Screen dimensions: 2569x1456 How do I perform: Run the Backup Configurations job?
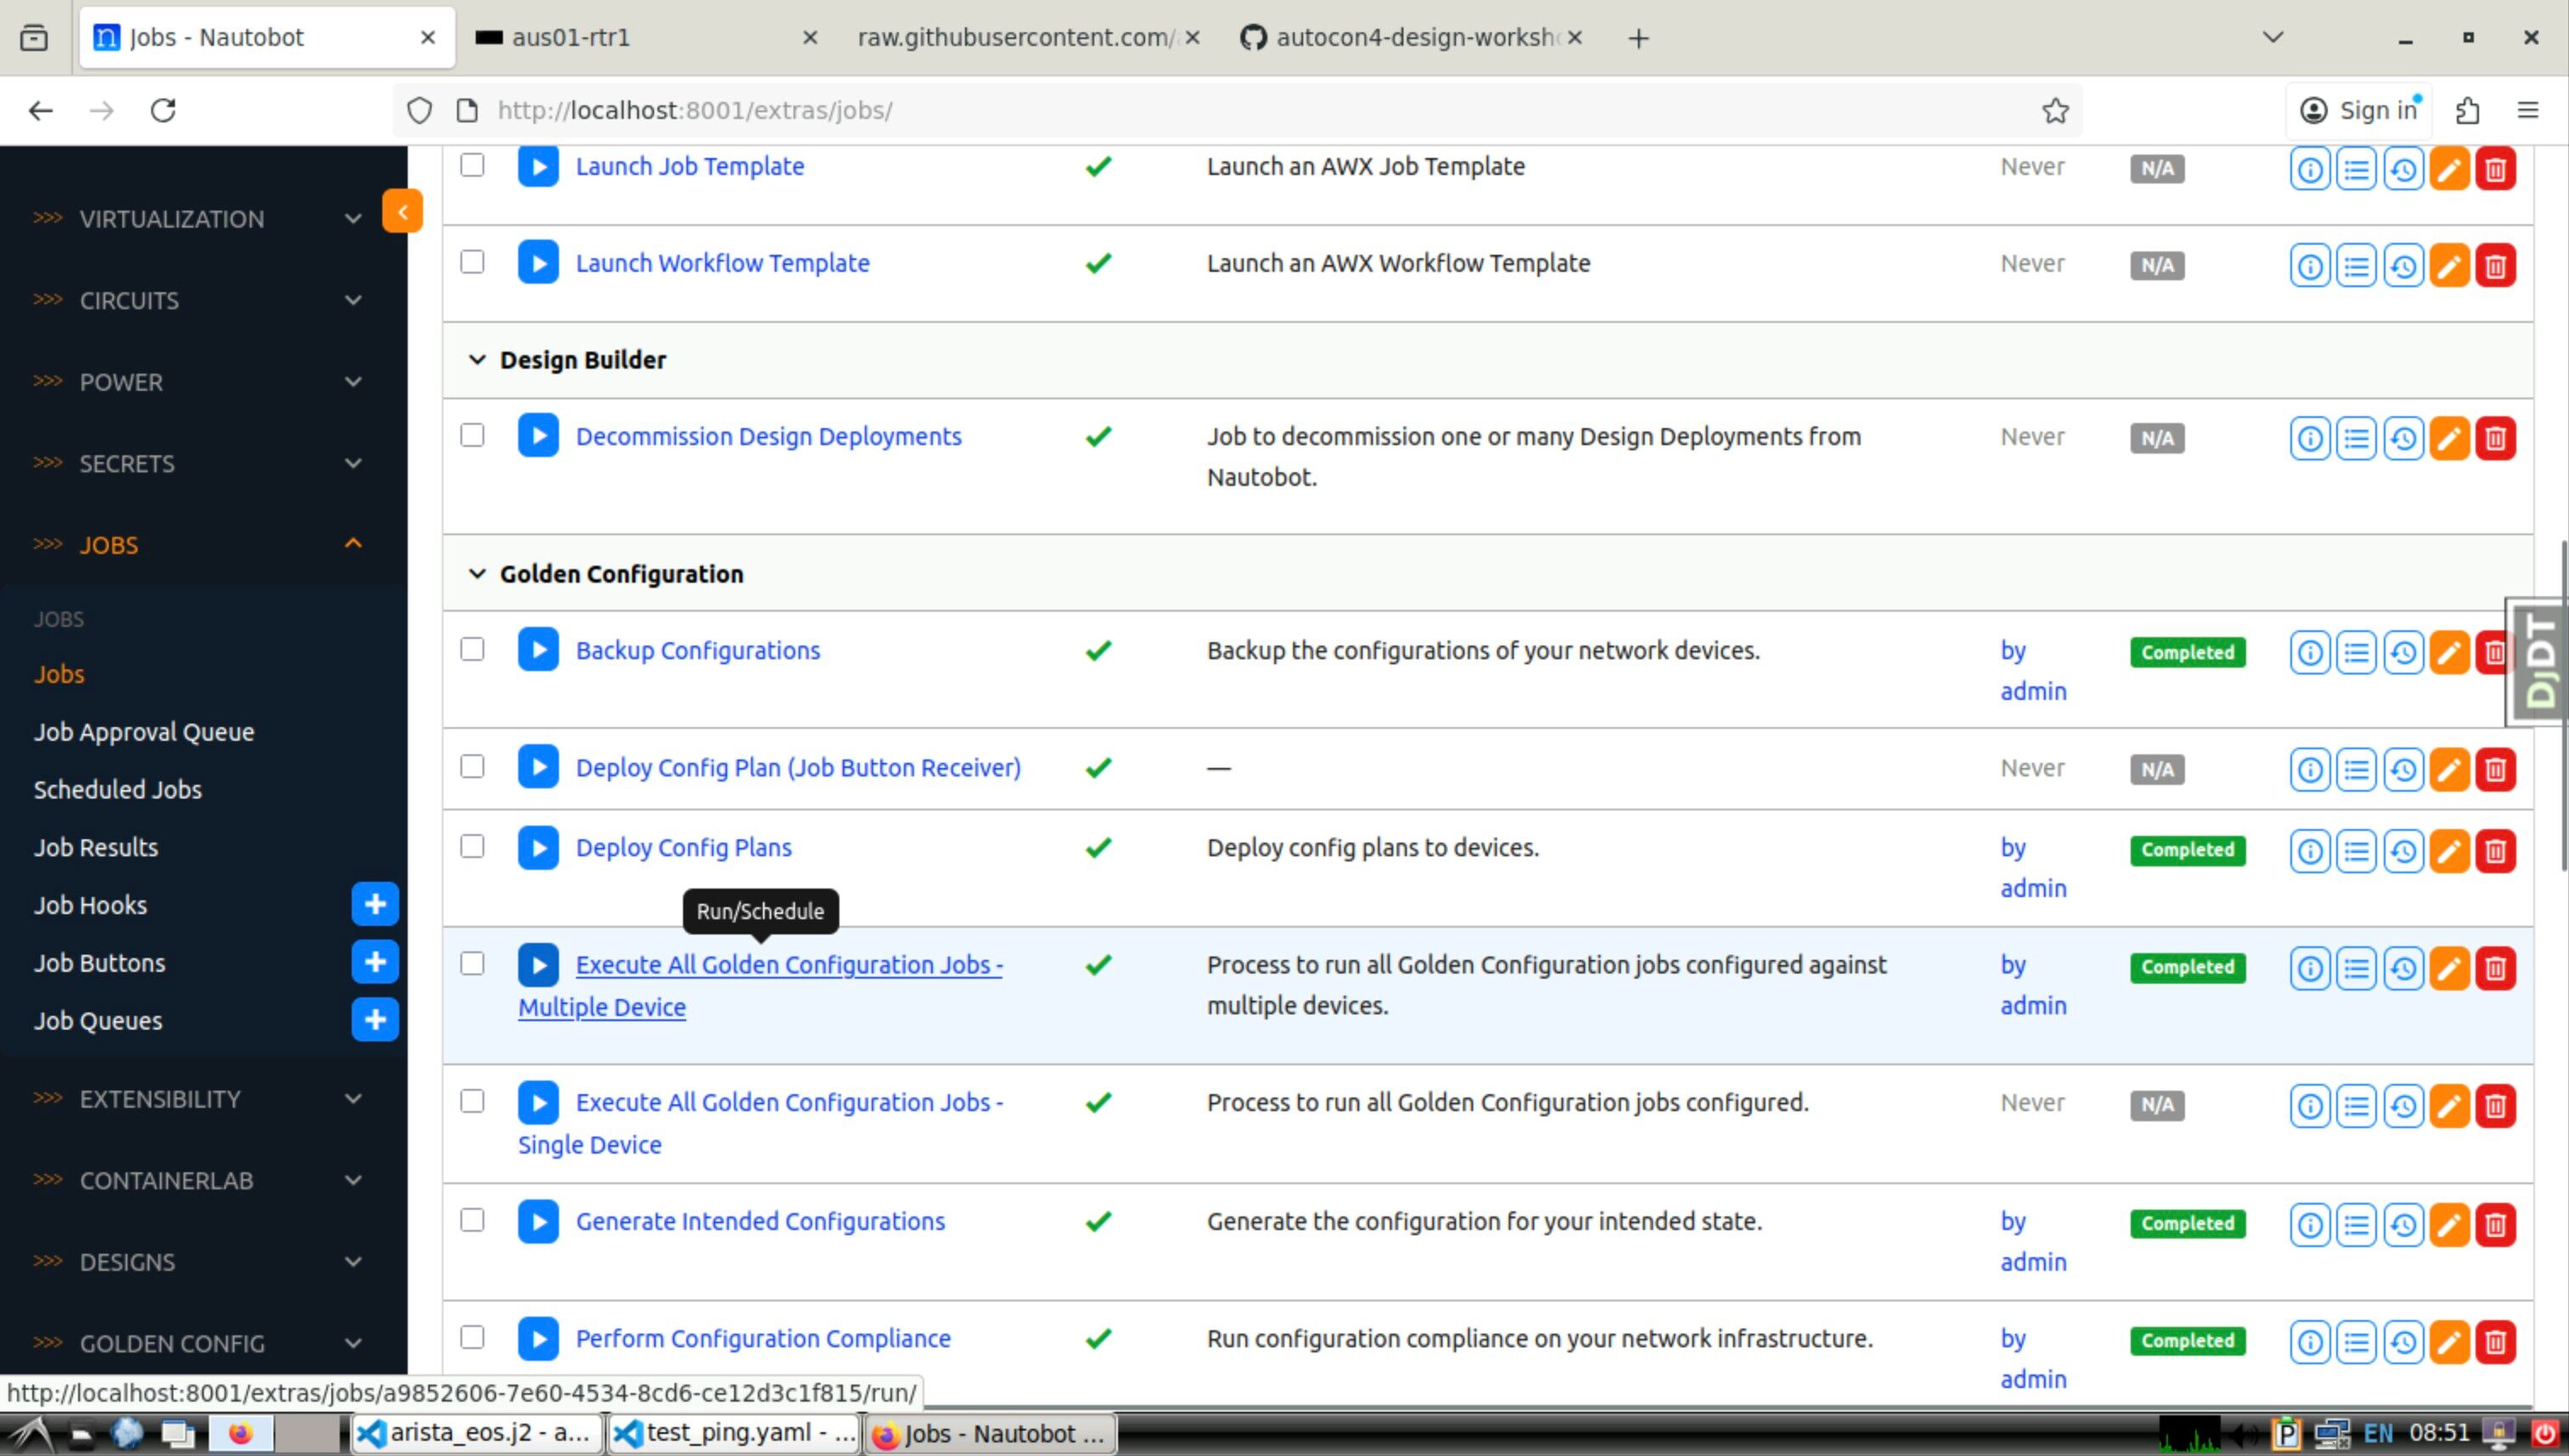point(538,650)
